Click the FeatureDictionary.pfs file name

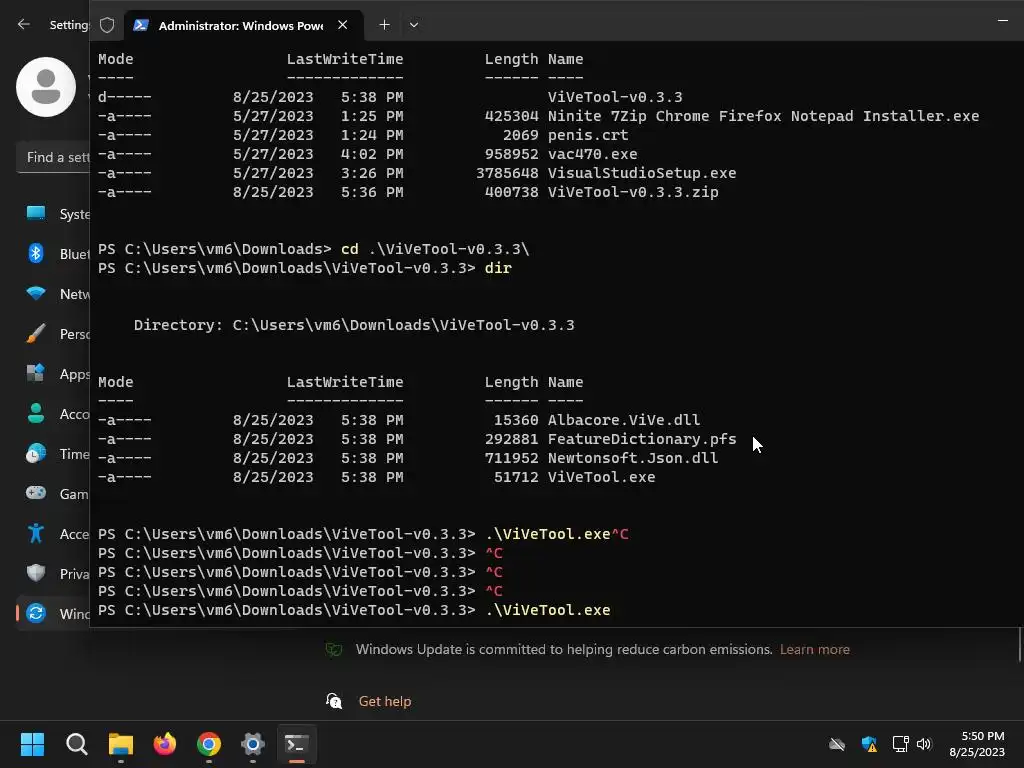[642, 439]
